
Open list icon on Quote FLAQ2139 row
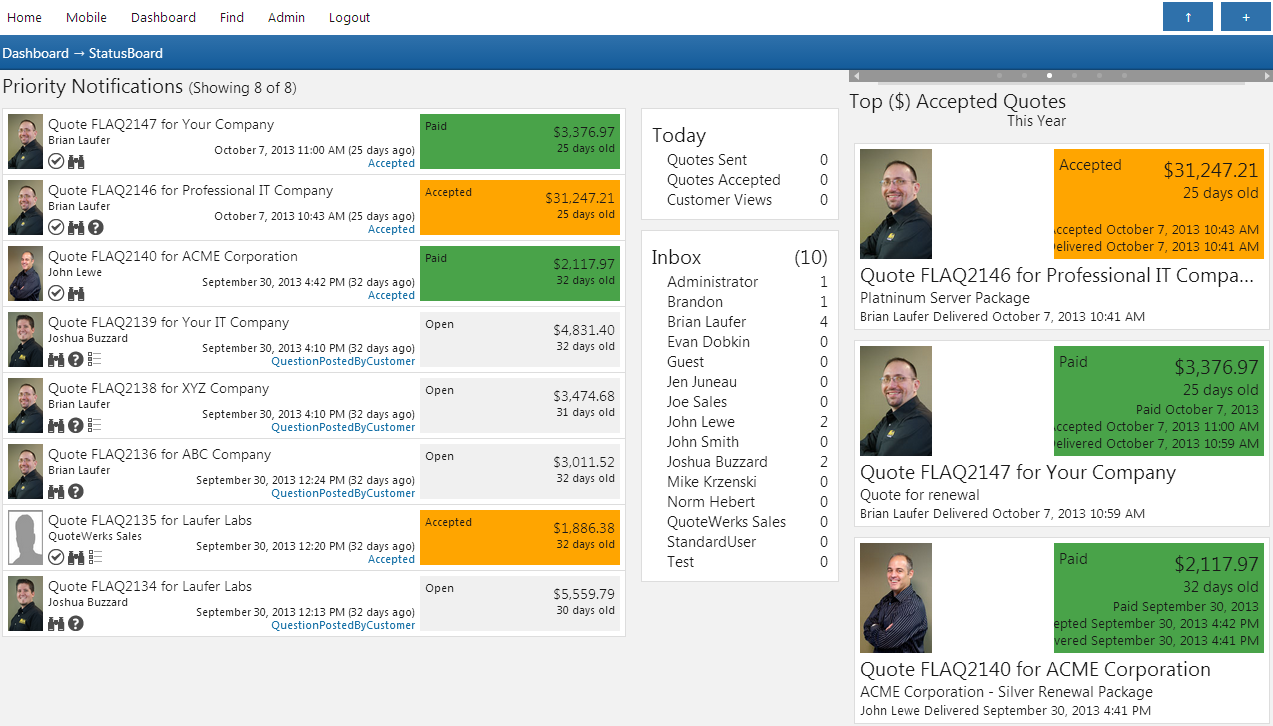[95, 359]
